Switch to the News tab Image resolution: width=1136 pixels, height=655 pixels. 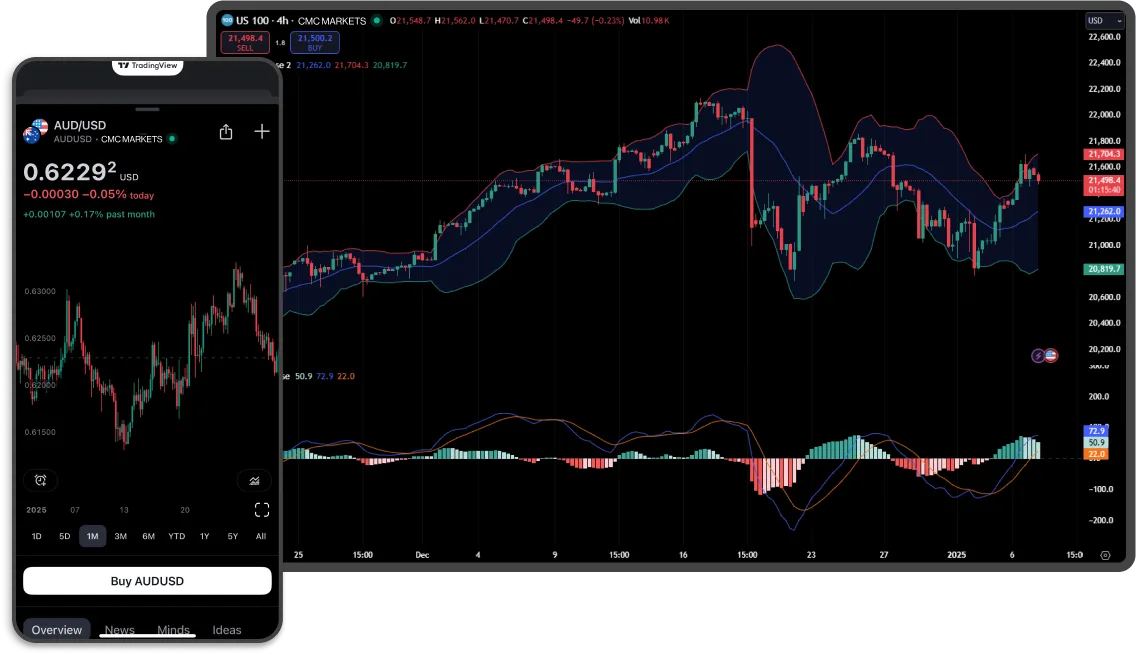coord(119,629)
